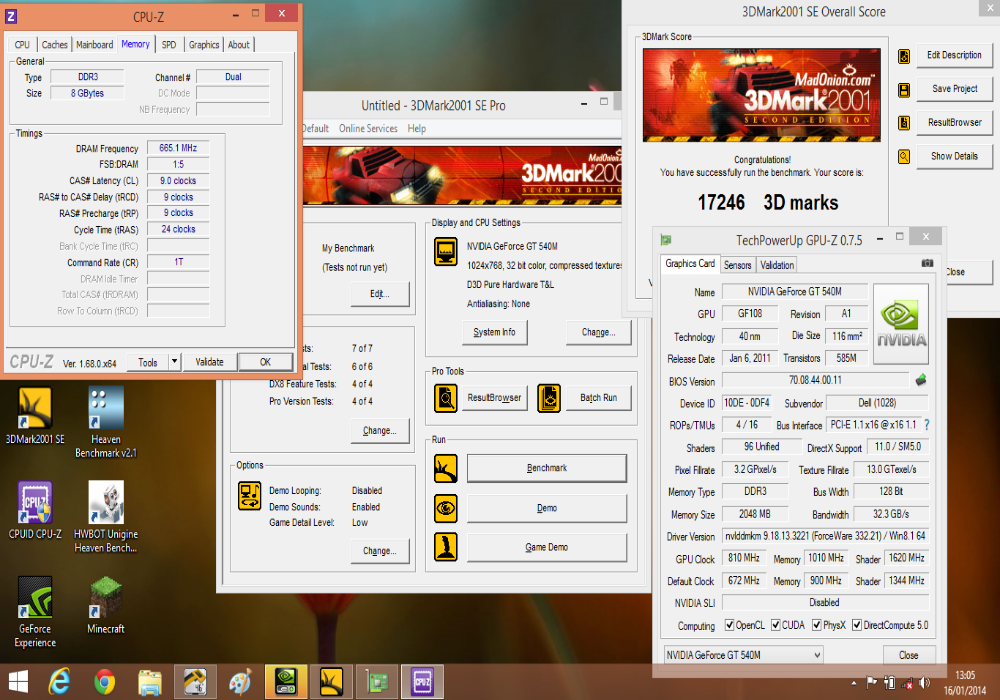Launch CPUID CPU-Z desktop shortcut
Screen dimensions: 1000x700
tap(35, 510)
